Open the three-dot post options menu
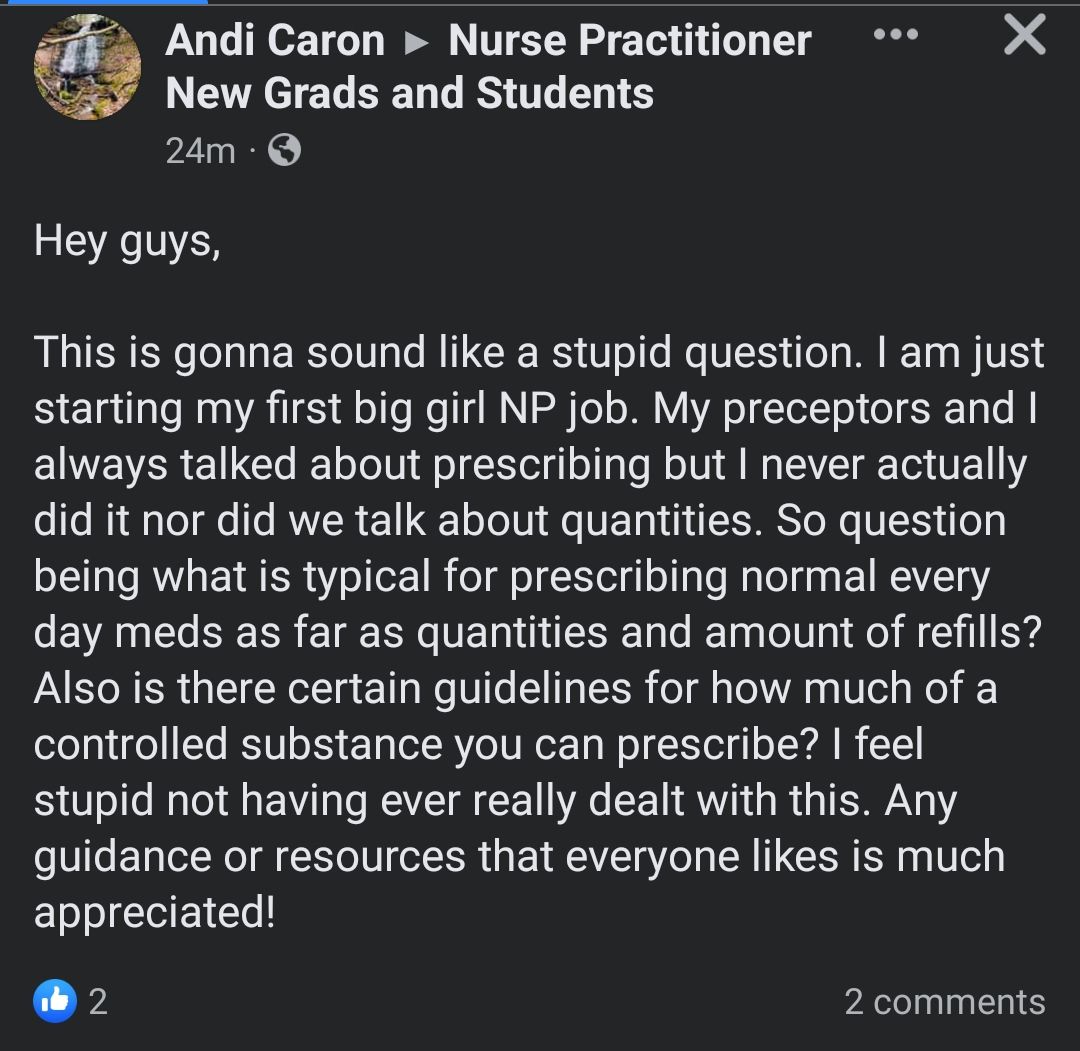The width and height of the screenshot is (1080, 1051). 895,34
